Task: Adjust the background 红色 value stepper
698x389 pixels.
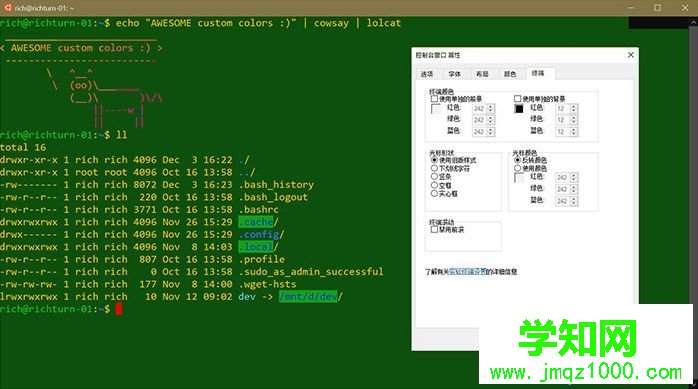Action: click(x=573, y=109)
